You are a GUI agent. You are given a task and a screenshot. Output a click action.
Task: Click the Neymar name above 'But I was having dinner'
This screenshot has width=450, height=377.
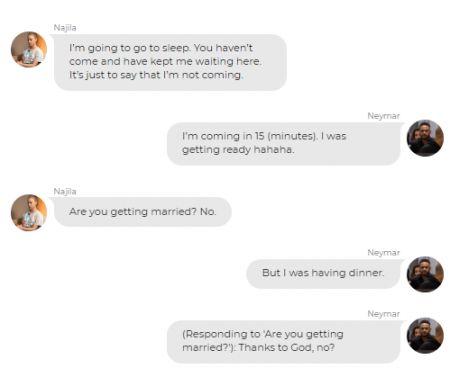383,252
